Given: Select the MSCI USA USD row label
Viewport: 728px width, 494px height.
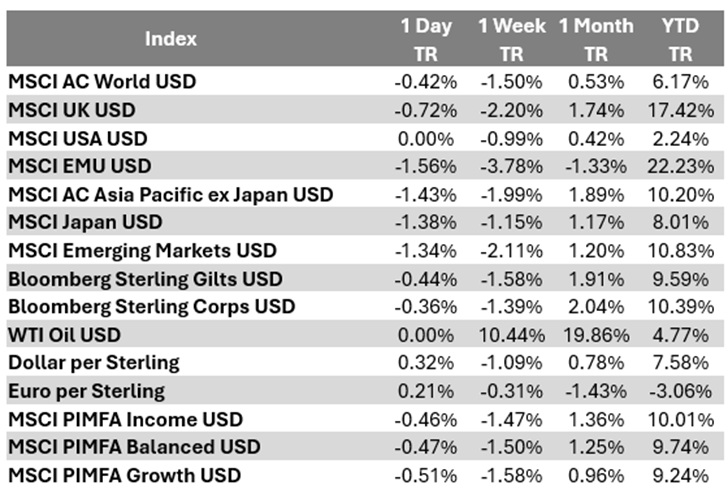Looking at the screenshot, I should pos(76,137).
